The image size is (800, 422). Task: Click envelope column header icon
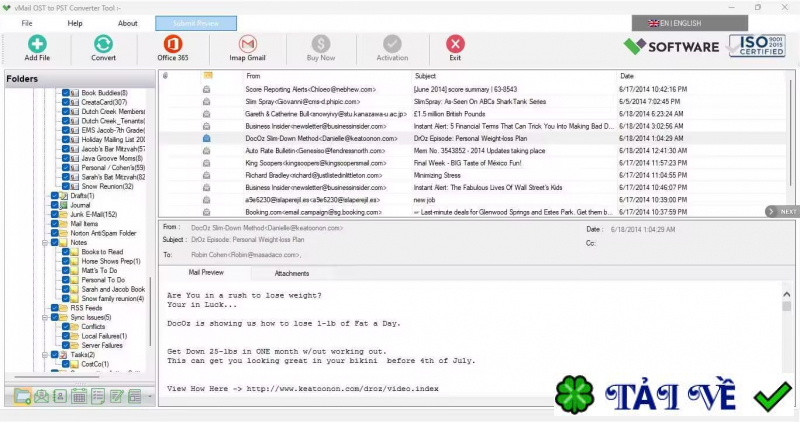tap(208, 76)
